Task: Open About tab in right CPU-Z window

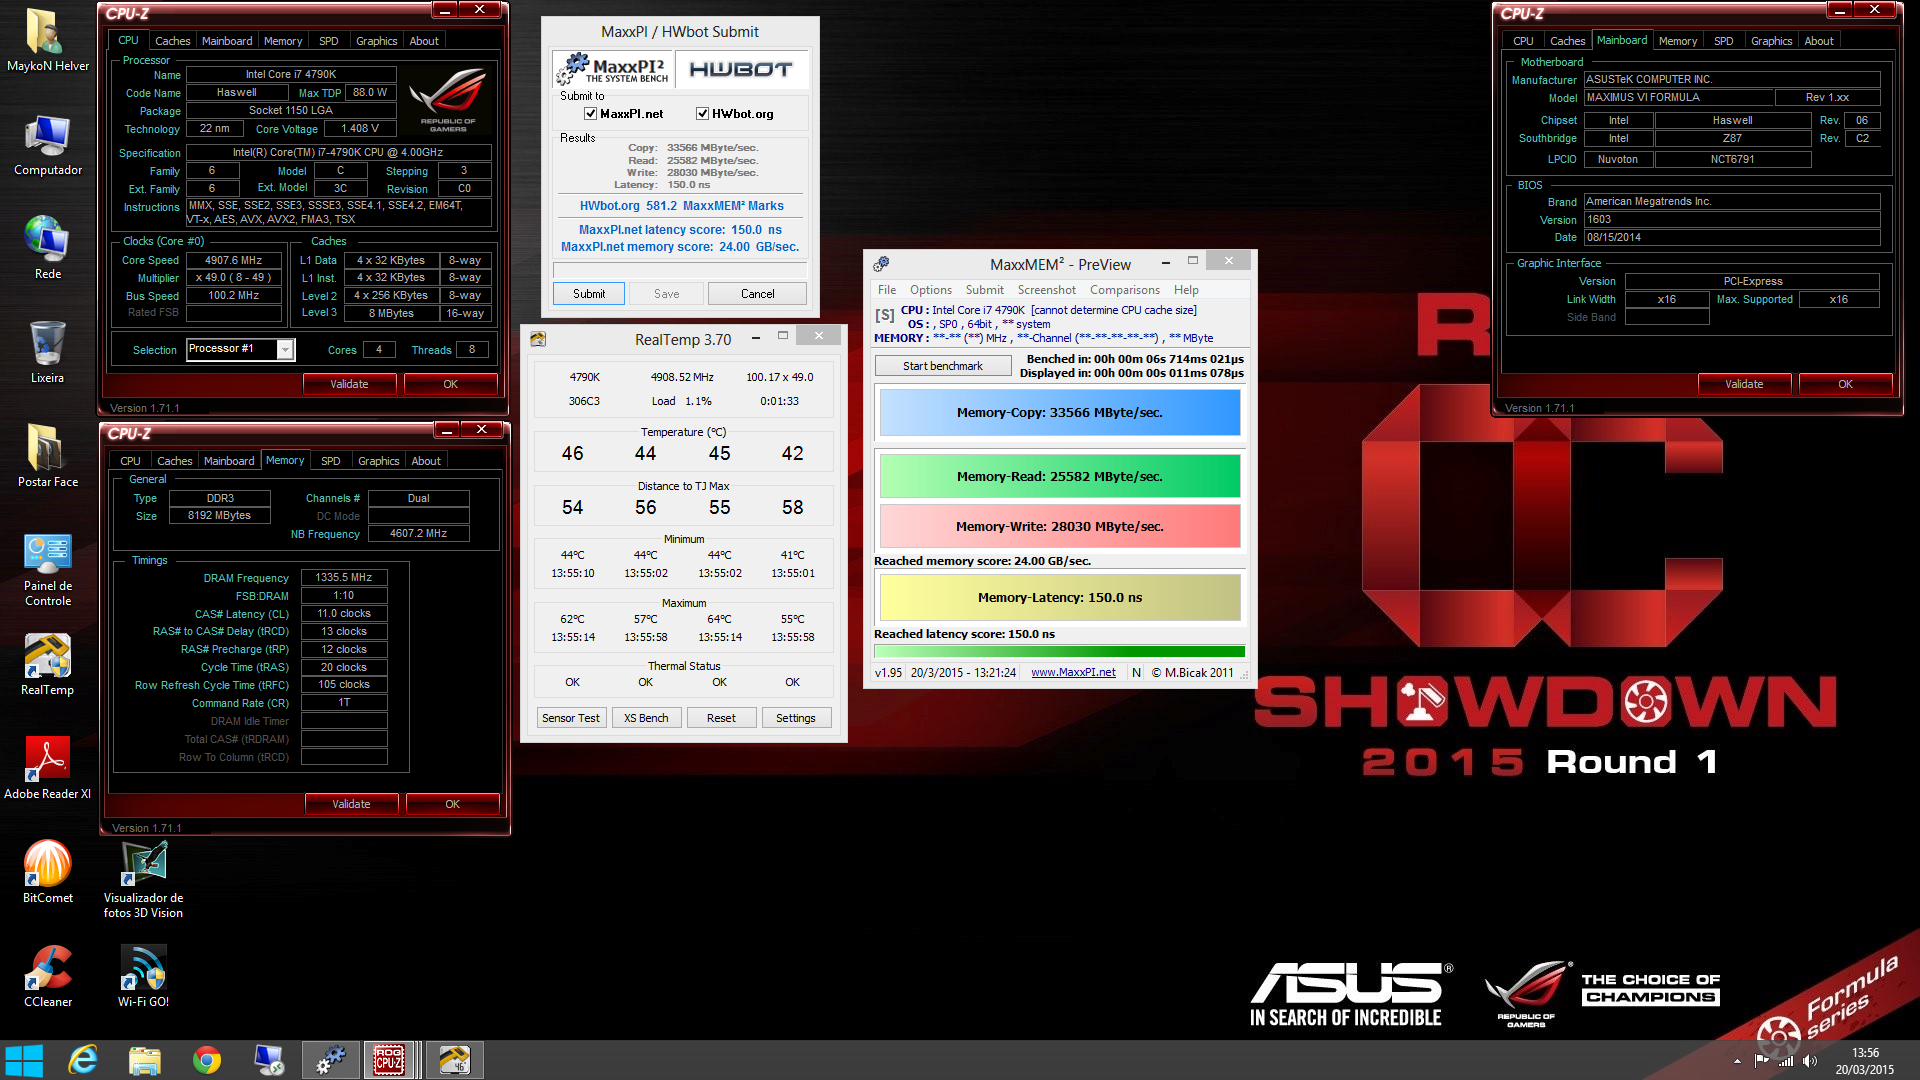Action: [1819, 41]
